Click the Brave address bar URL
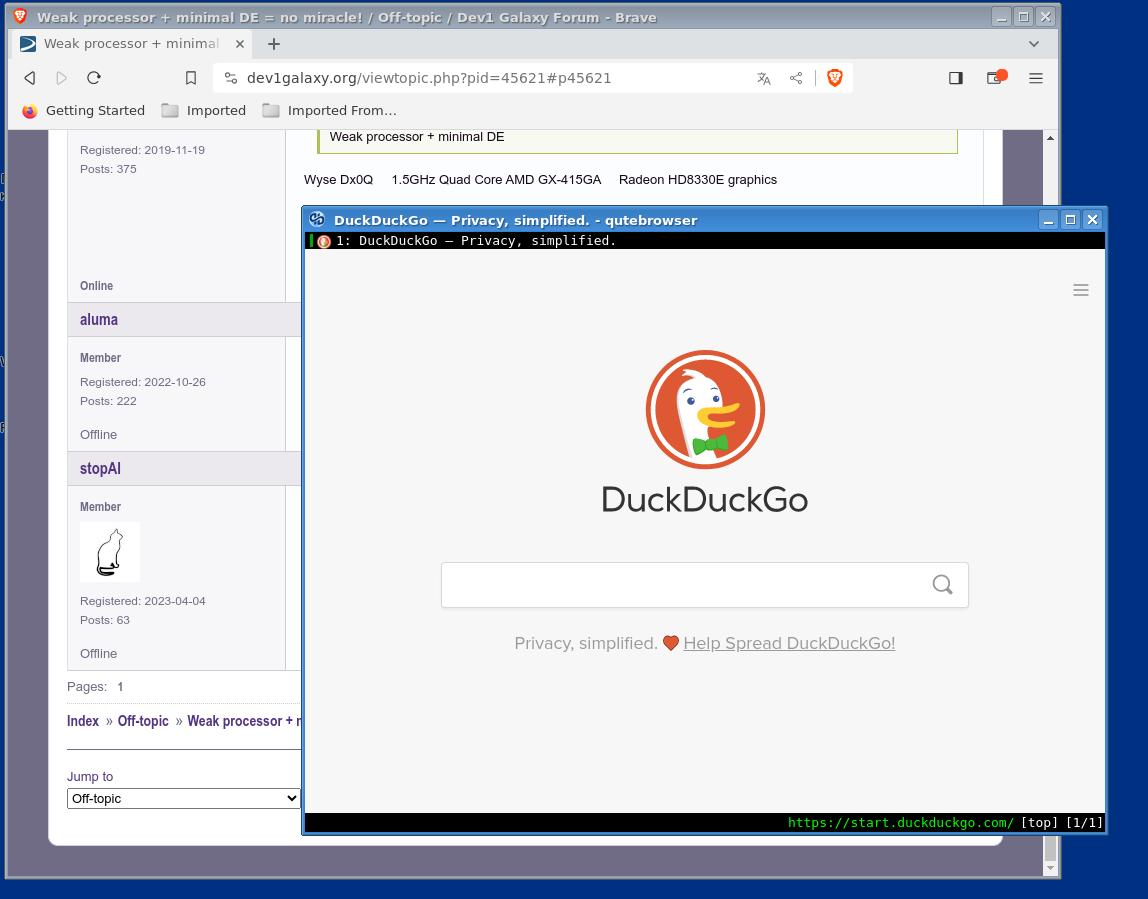This screenshot has height=899, width=1148. (x=428, y=78)
